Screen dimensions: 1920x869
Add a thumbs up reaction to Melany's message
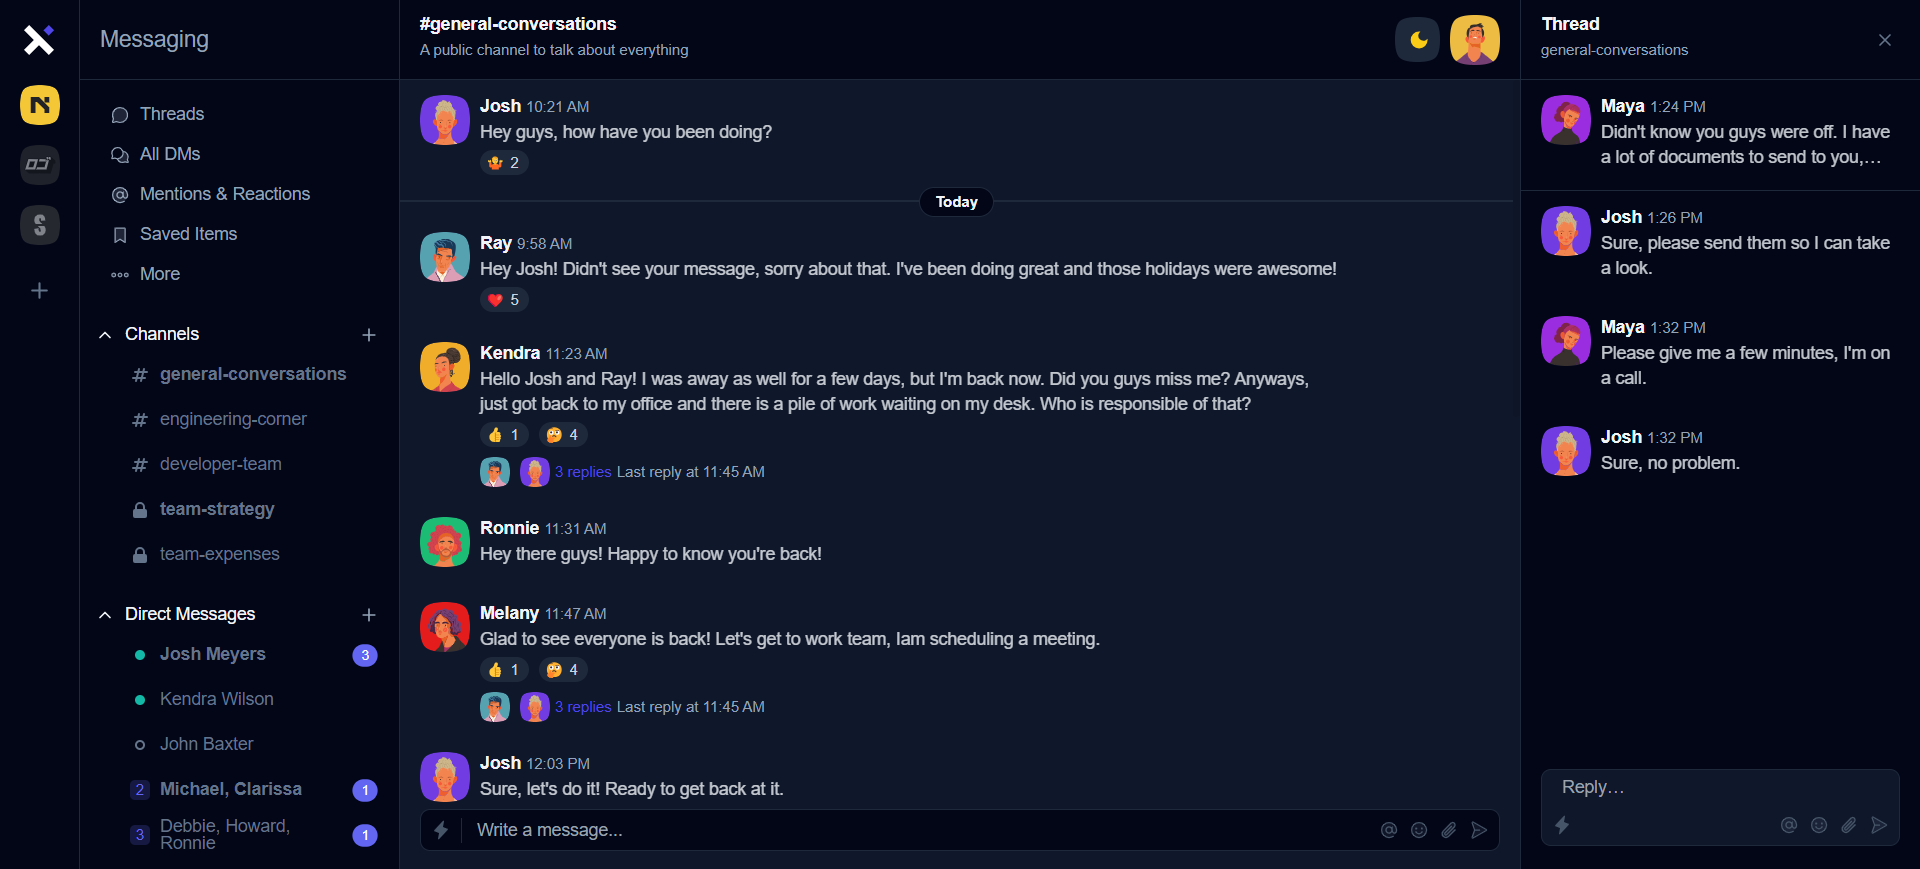click(503, 670)
